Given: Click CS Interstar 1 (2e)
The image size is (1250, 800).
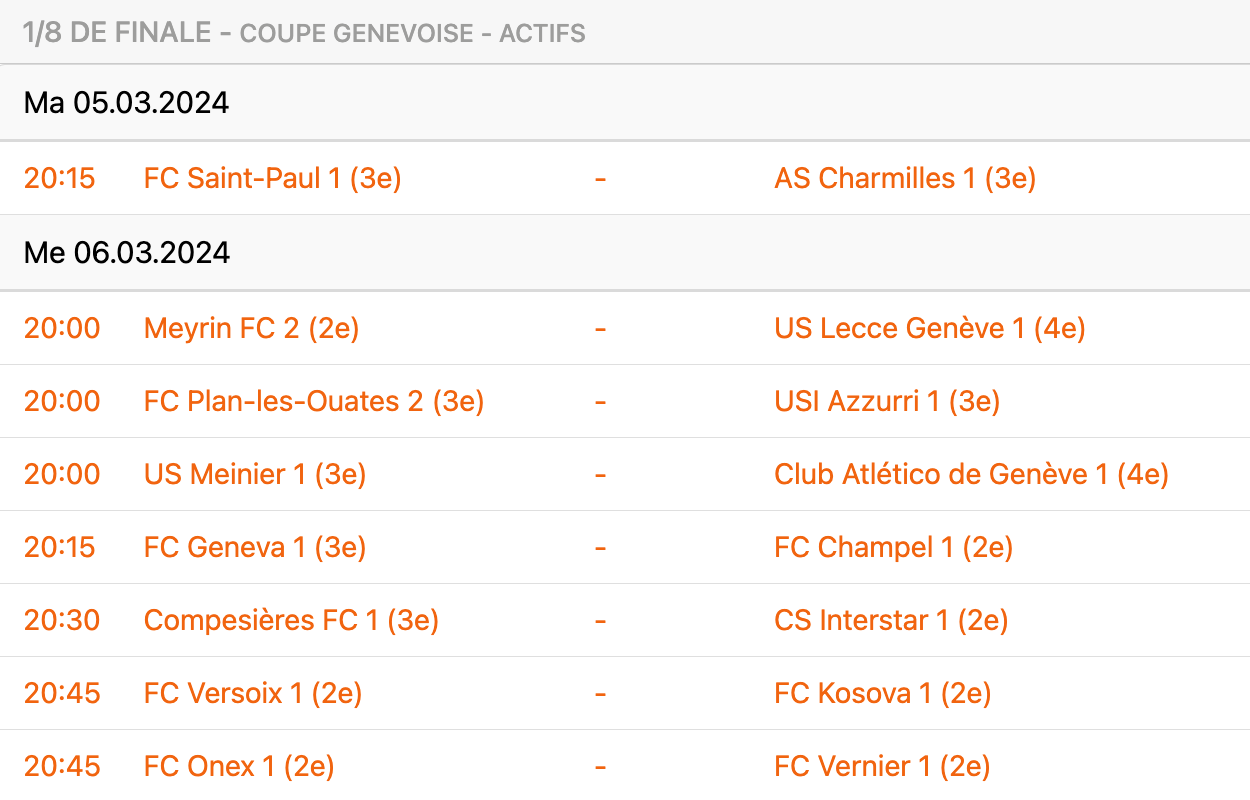Looking at the screenshot, I should pos(890,620).
